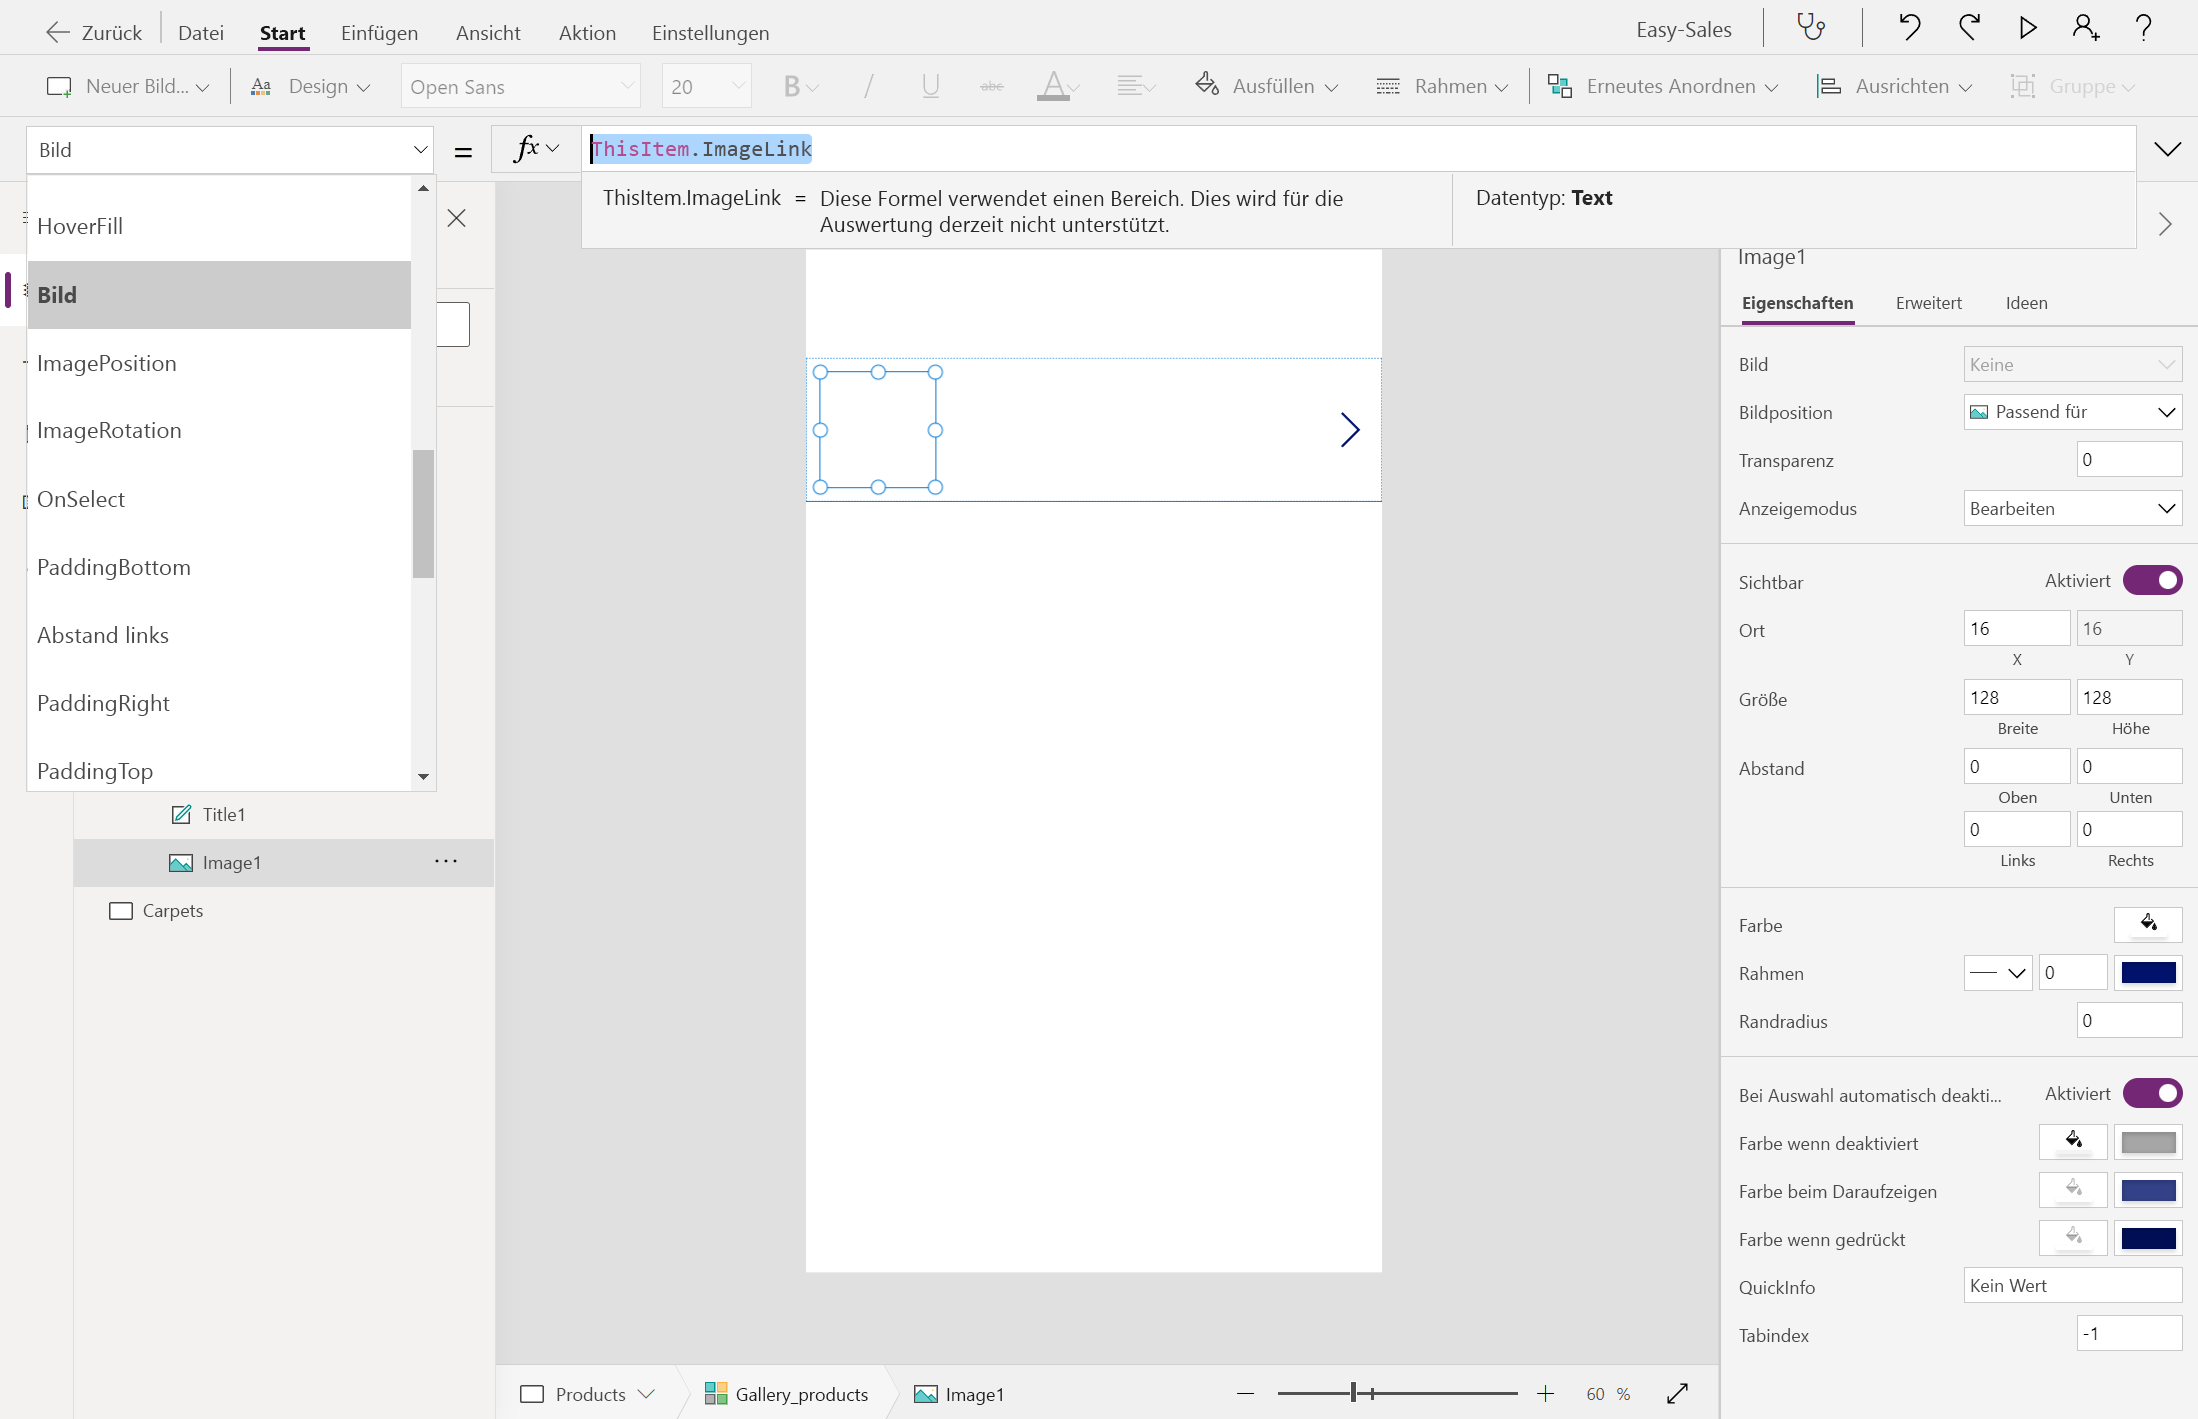This screenshot has height=1419, width=2198.
Task: Click the Redo arrow icon
Action: click(x=1969, y=28)
